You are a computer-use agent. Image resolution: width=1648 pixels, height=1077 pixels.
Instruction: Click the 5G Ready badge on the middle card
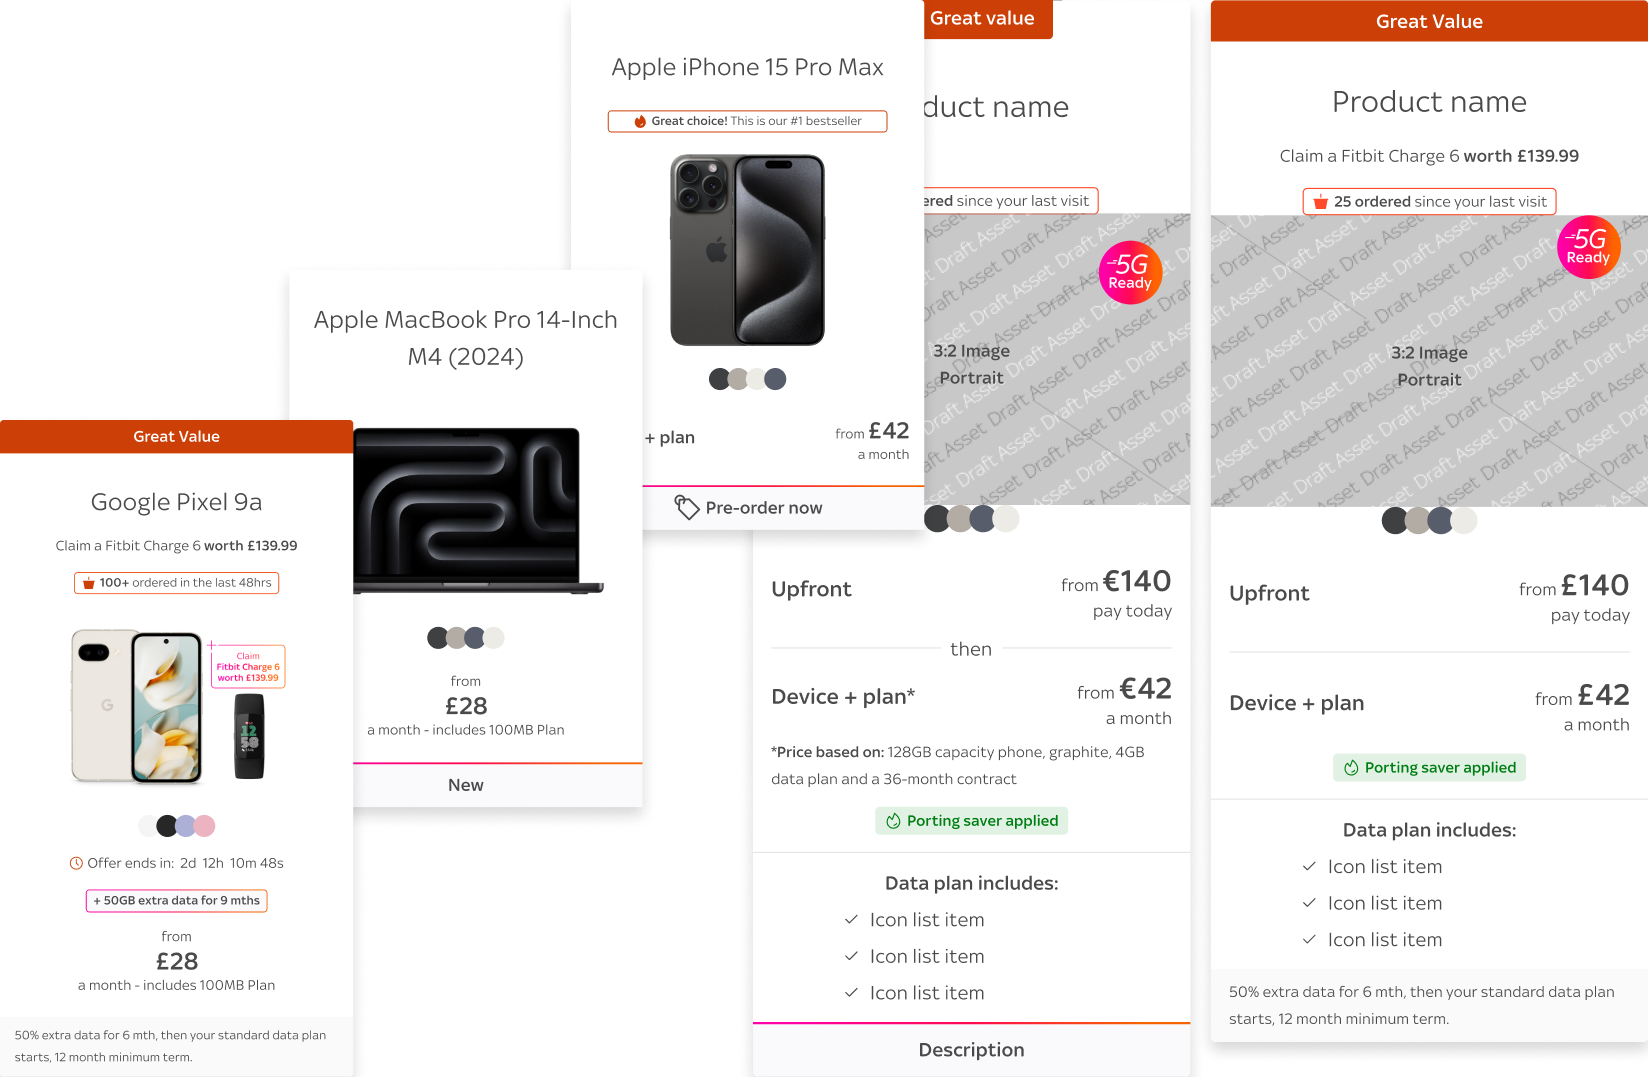1130,272
